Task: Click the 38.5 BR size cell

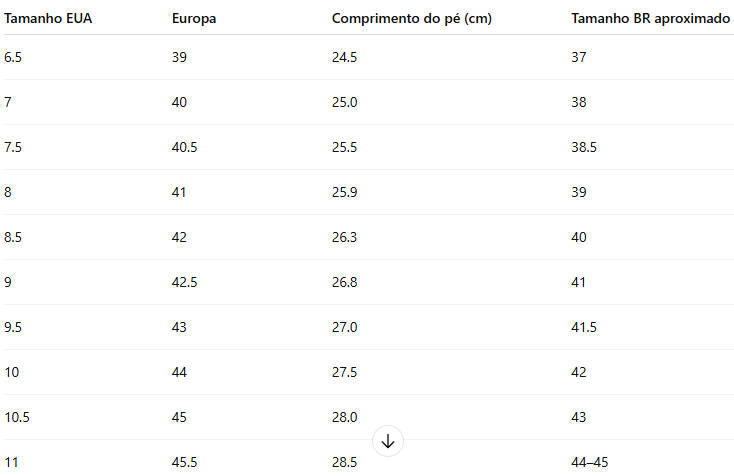Action: [x=584, y=147]
